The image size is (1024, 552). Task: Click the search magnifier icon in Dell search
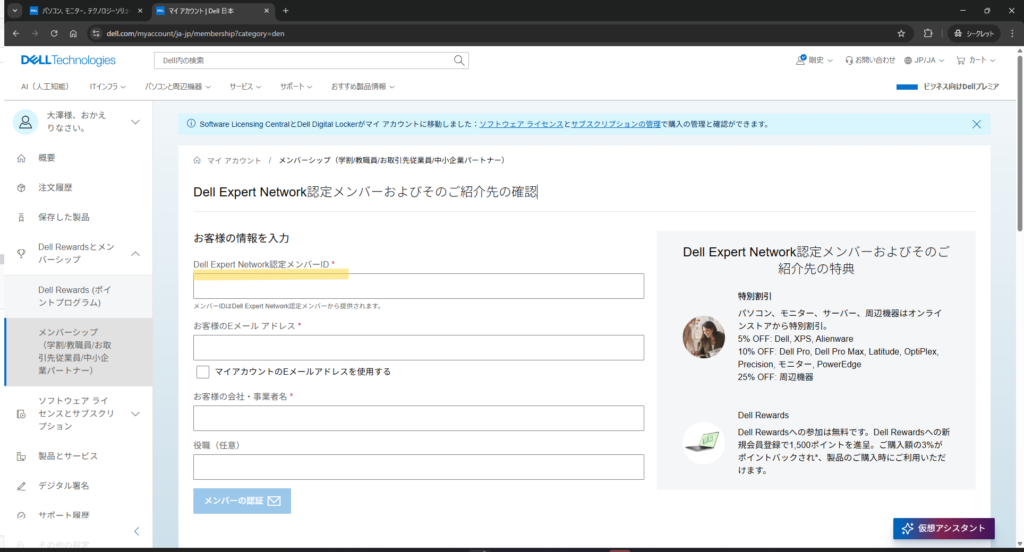tap(459, 60)
